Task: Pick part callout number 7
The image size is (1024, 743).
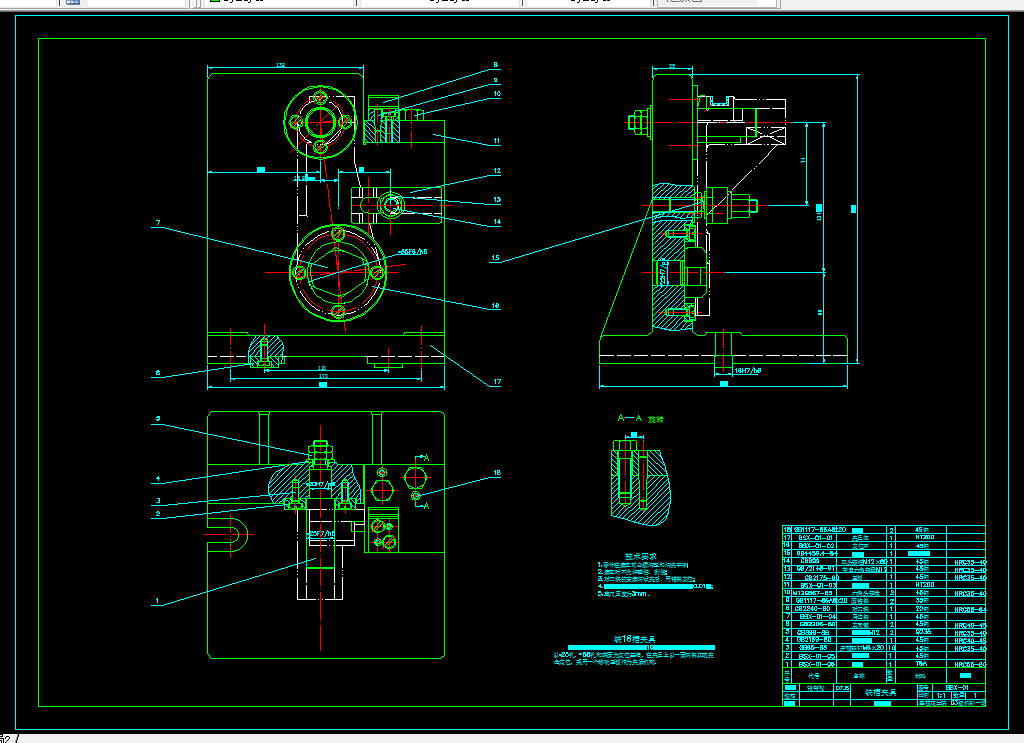Action: [157, 223]
